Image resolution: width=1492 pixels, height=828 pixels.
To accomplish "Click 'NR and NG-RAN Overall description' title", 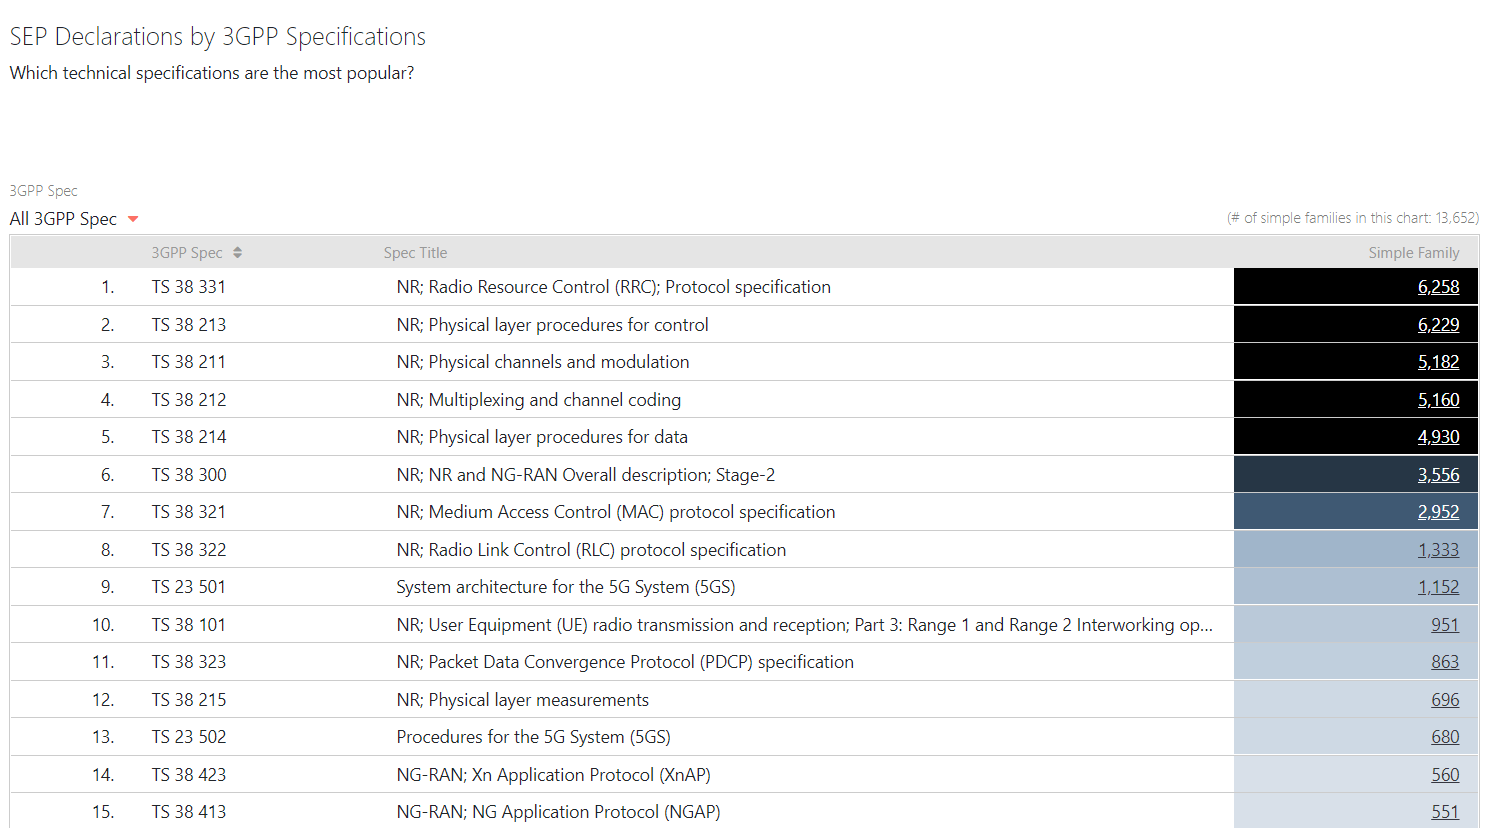I will [x=586, y=475].
